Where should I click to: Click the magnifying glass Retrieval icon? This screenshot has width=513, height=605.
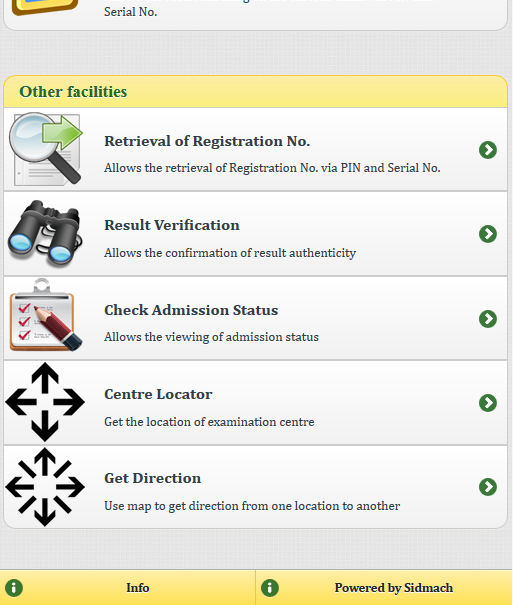tap(46, 149)
